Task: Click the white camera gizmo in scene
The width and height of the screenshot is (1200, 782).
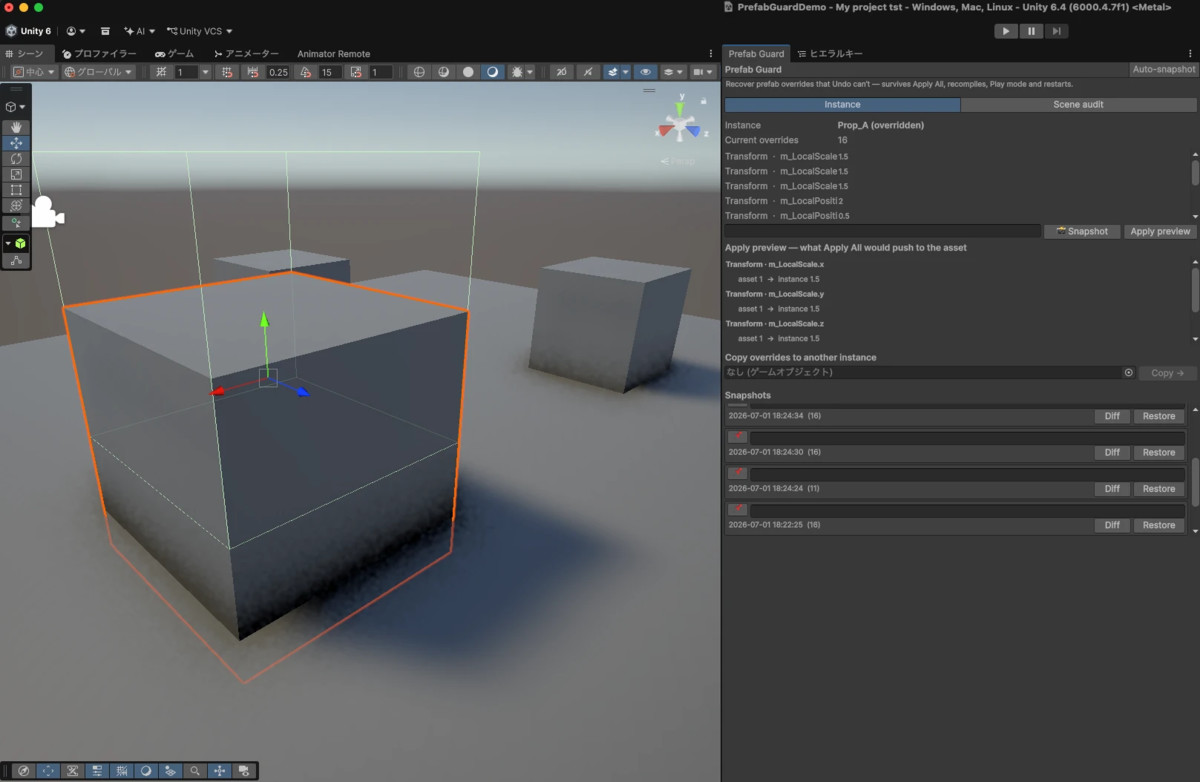Action: [x=46, y=213]
